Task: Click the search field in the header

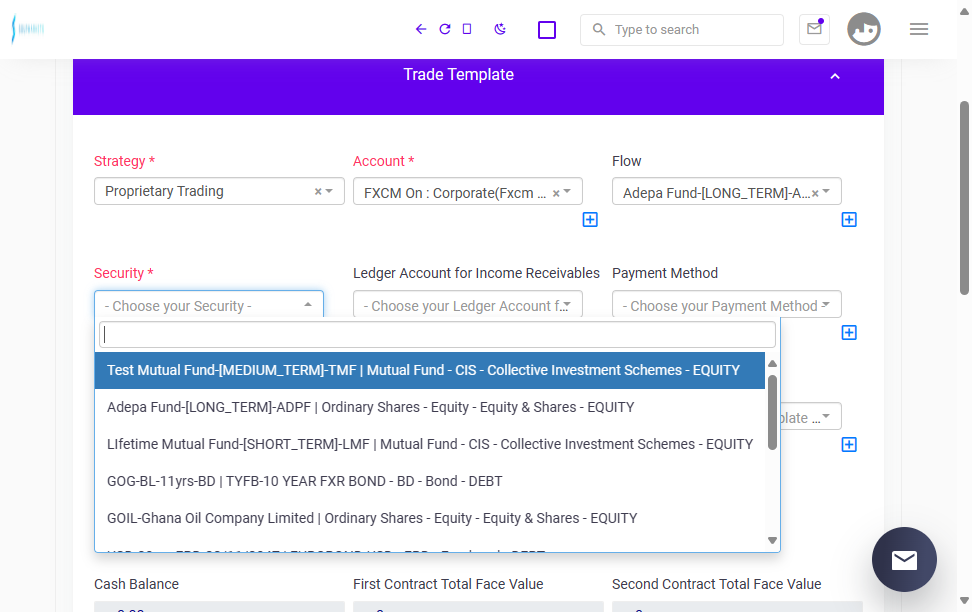Action: click(681, 30)
